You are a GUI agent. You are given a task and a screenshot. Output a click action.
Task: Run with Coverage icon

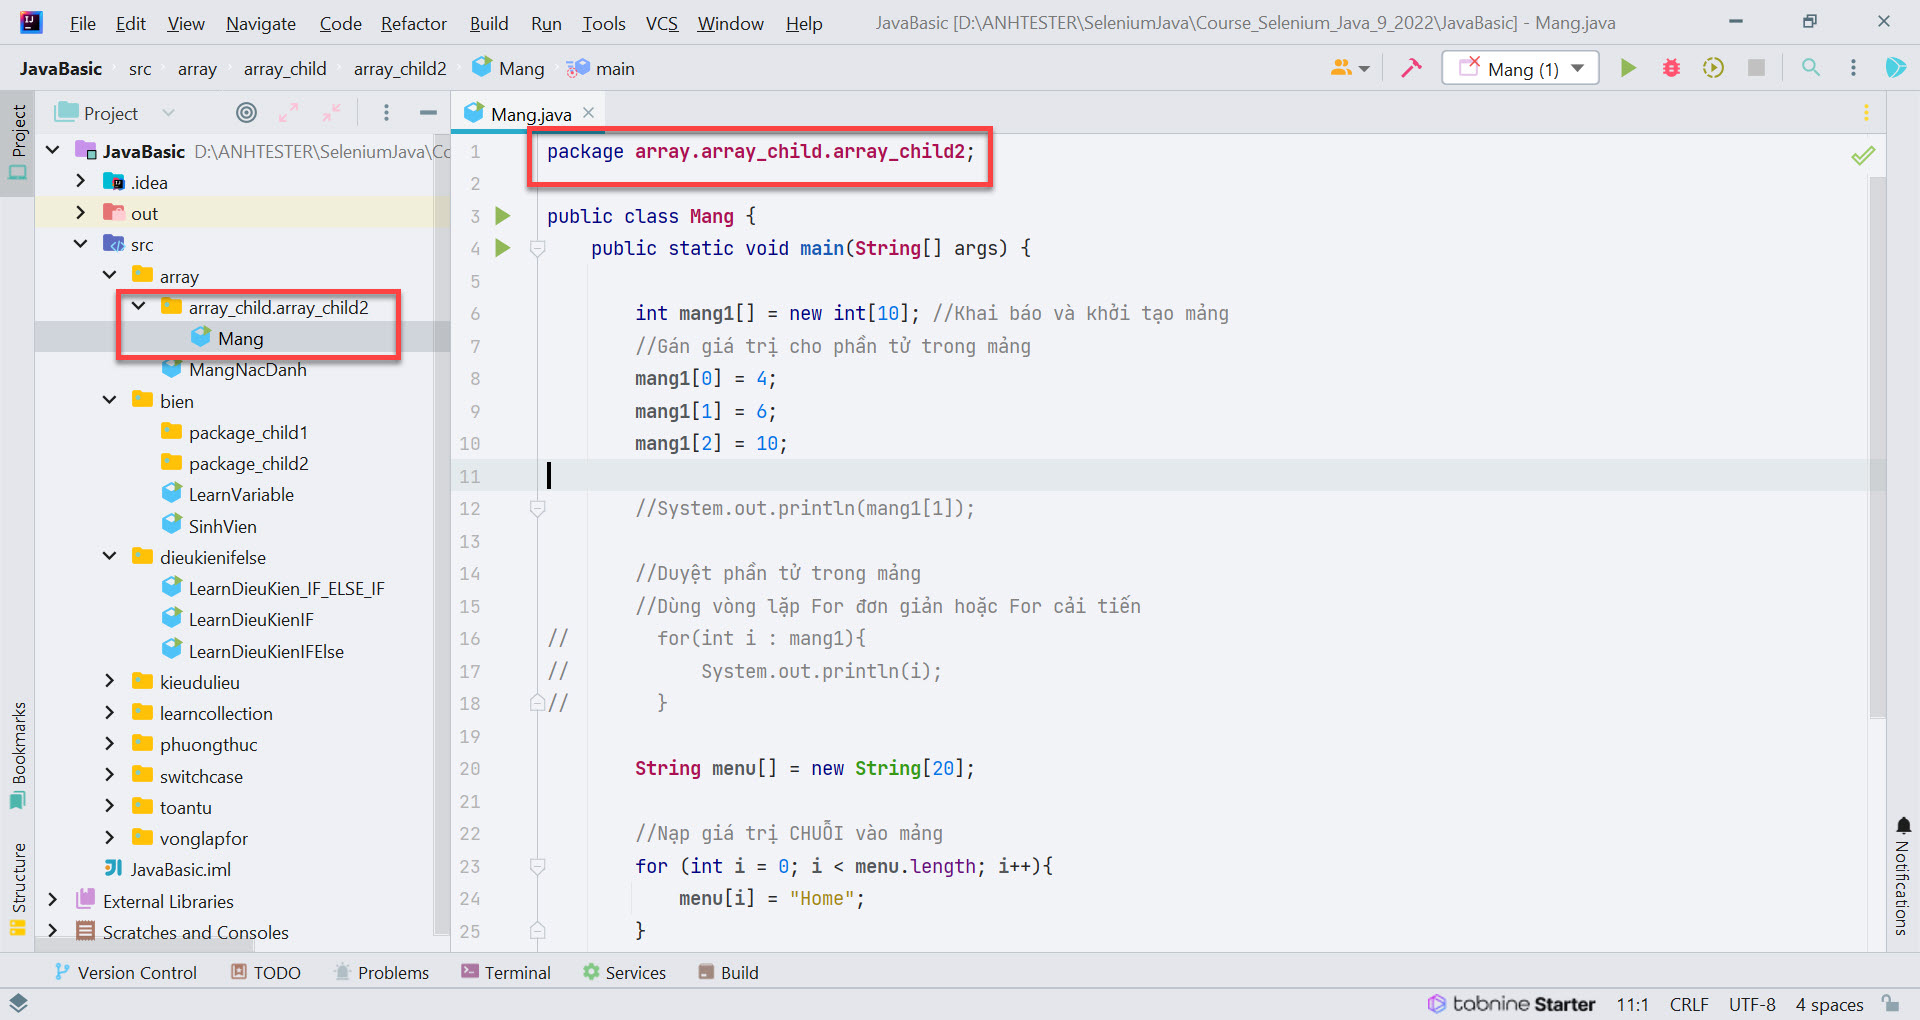point(1713,68)
